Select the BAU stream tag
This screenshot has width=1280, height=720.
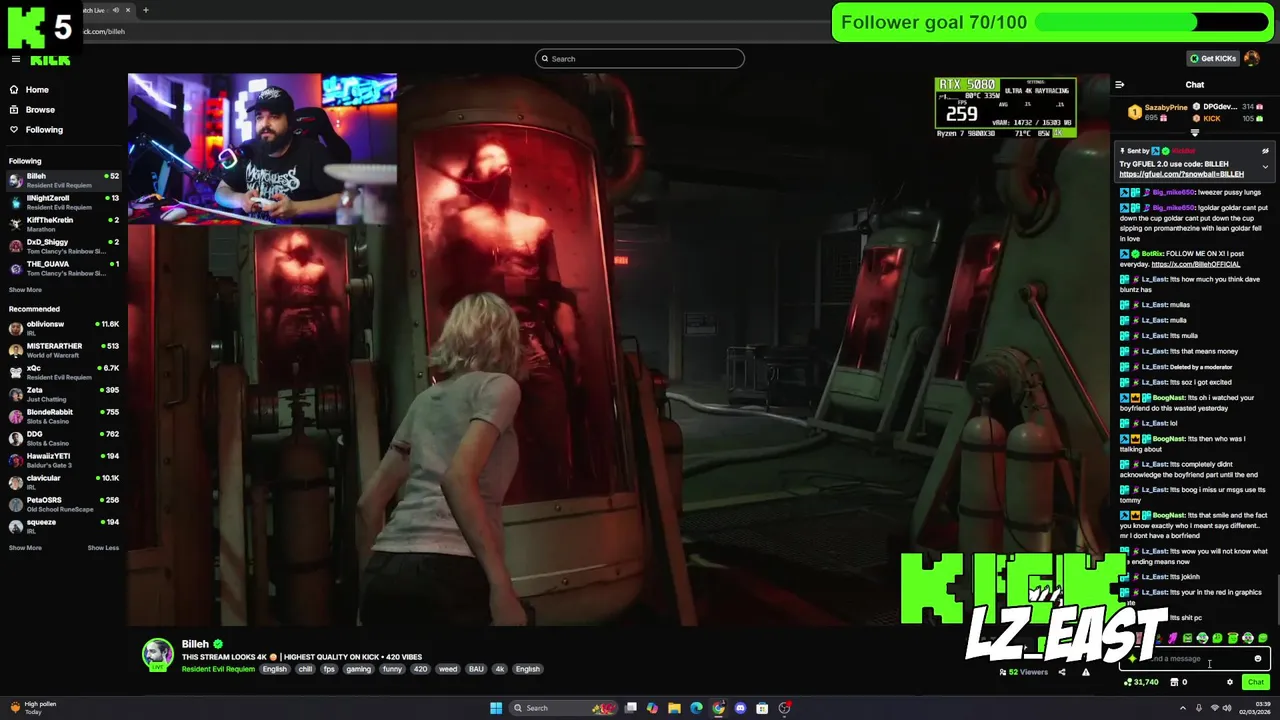point(476,669)
